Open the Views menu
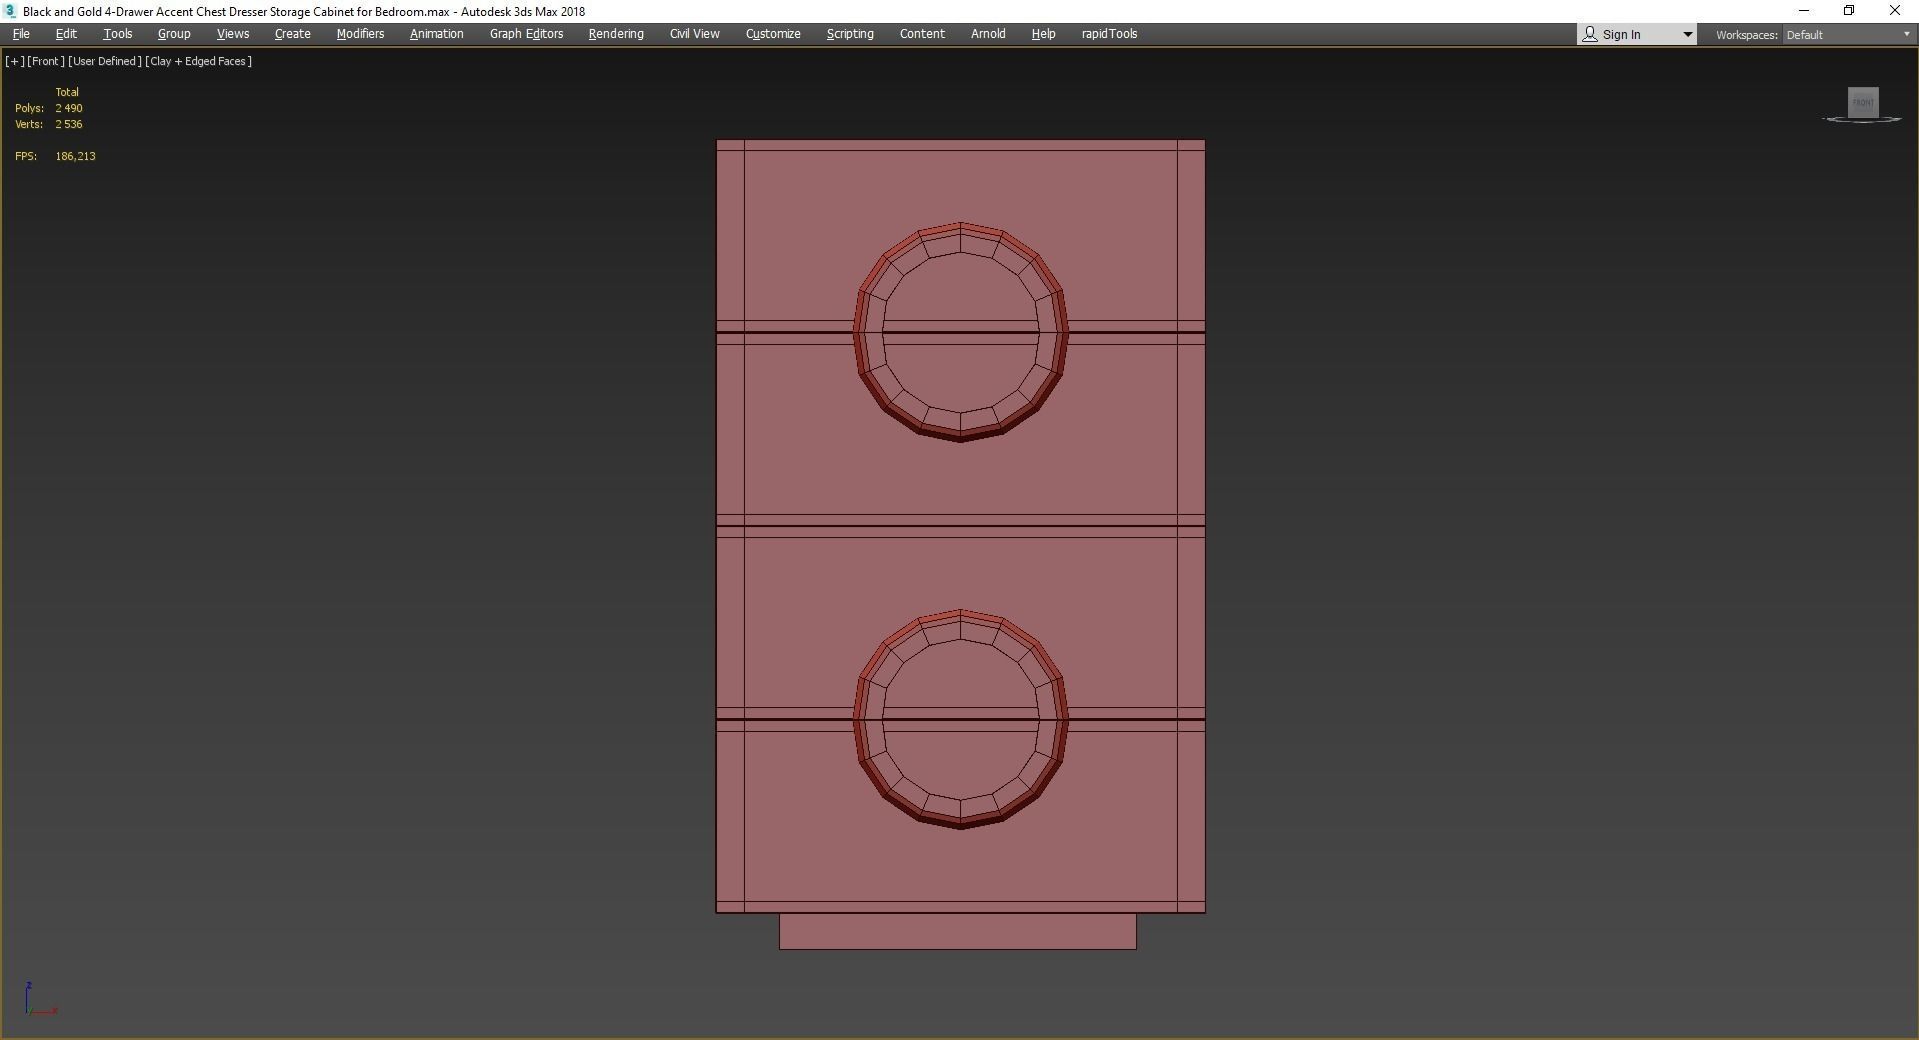 (x=233, y=34)
